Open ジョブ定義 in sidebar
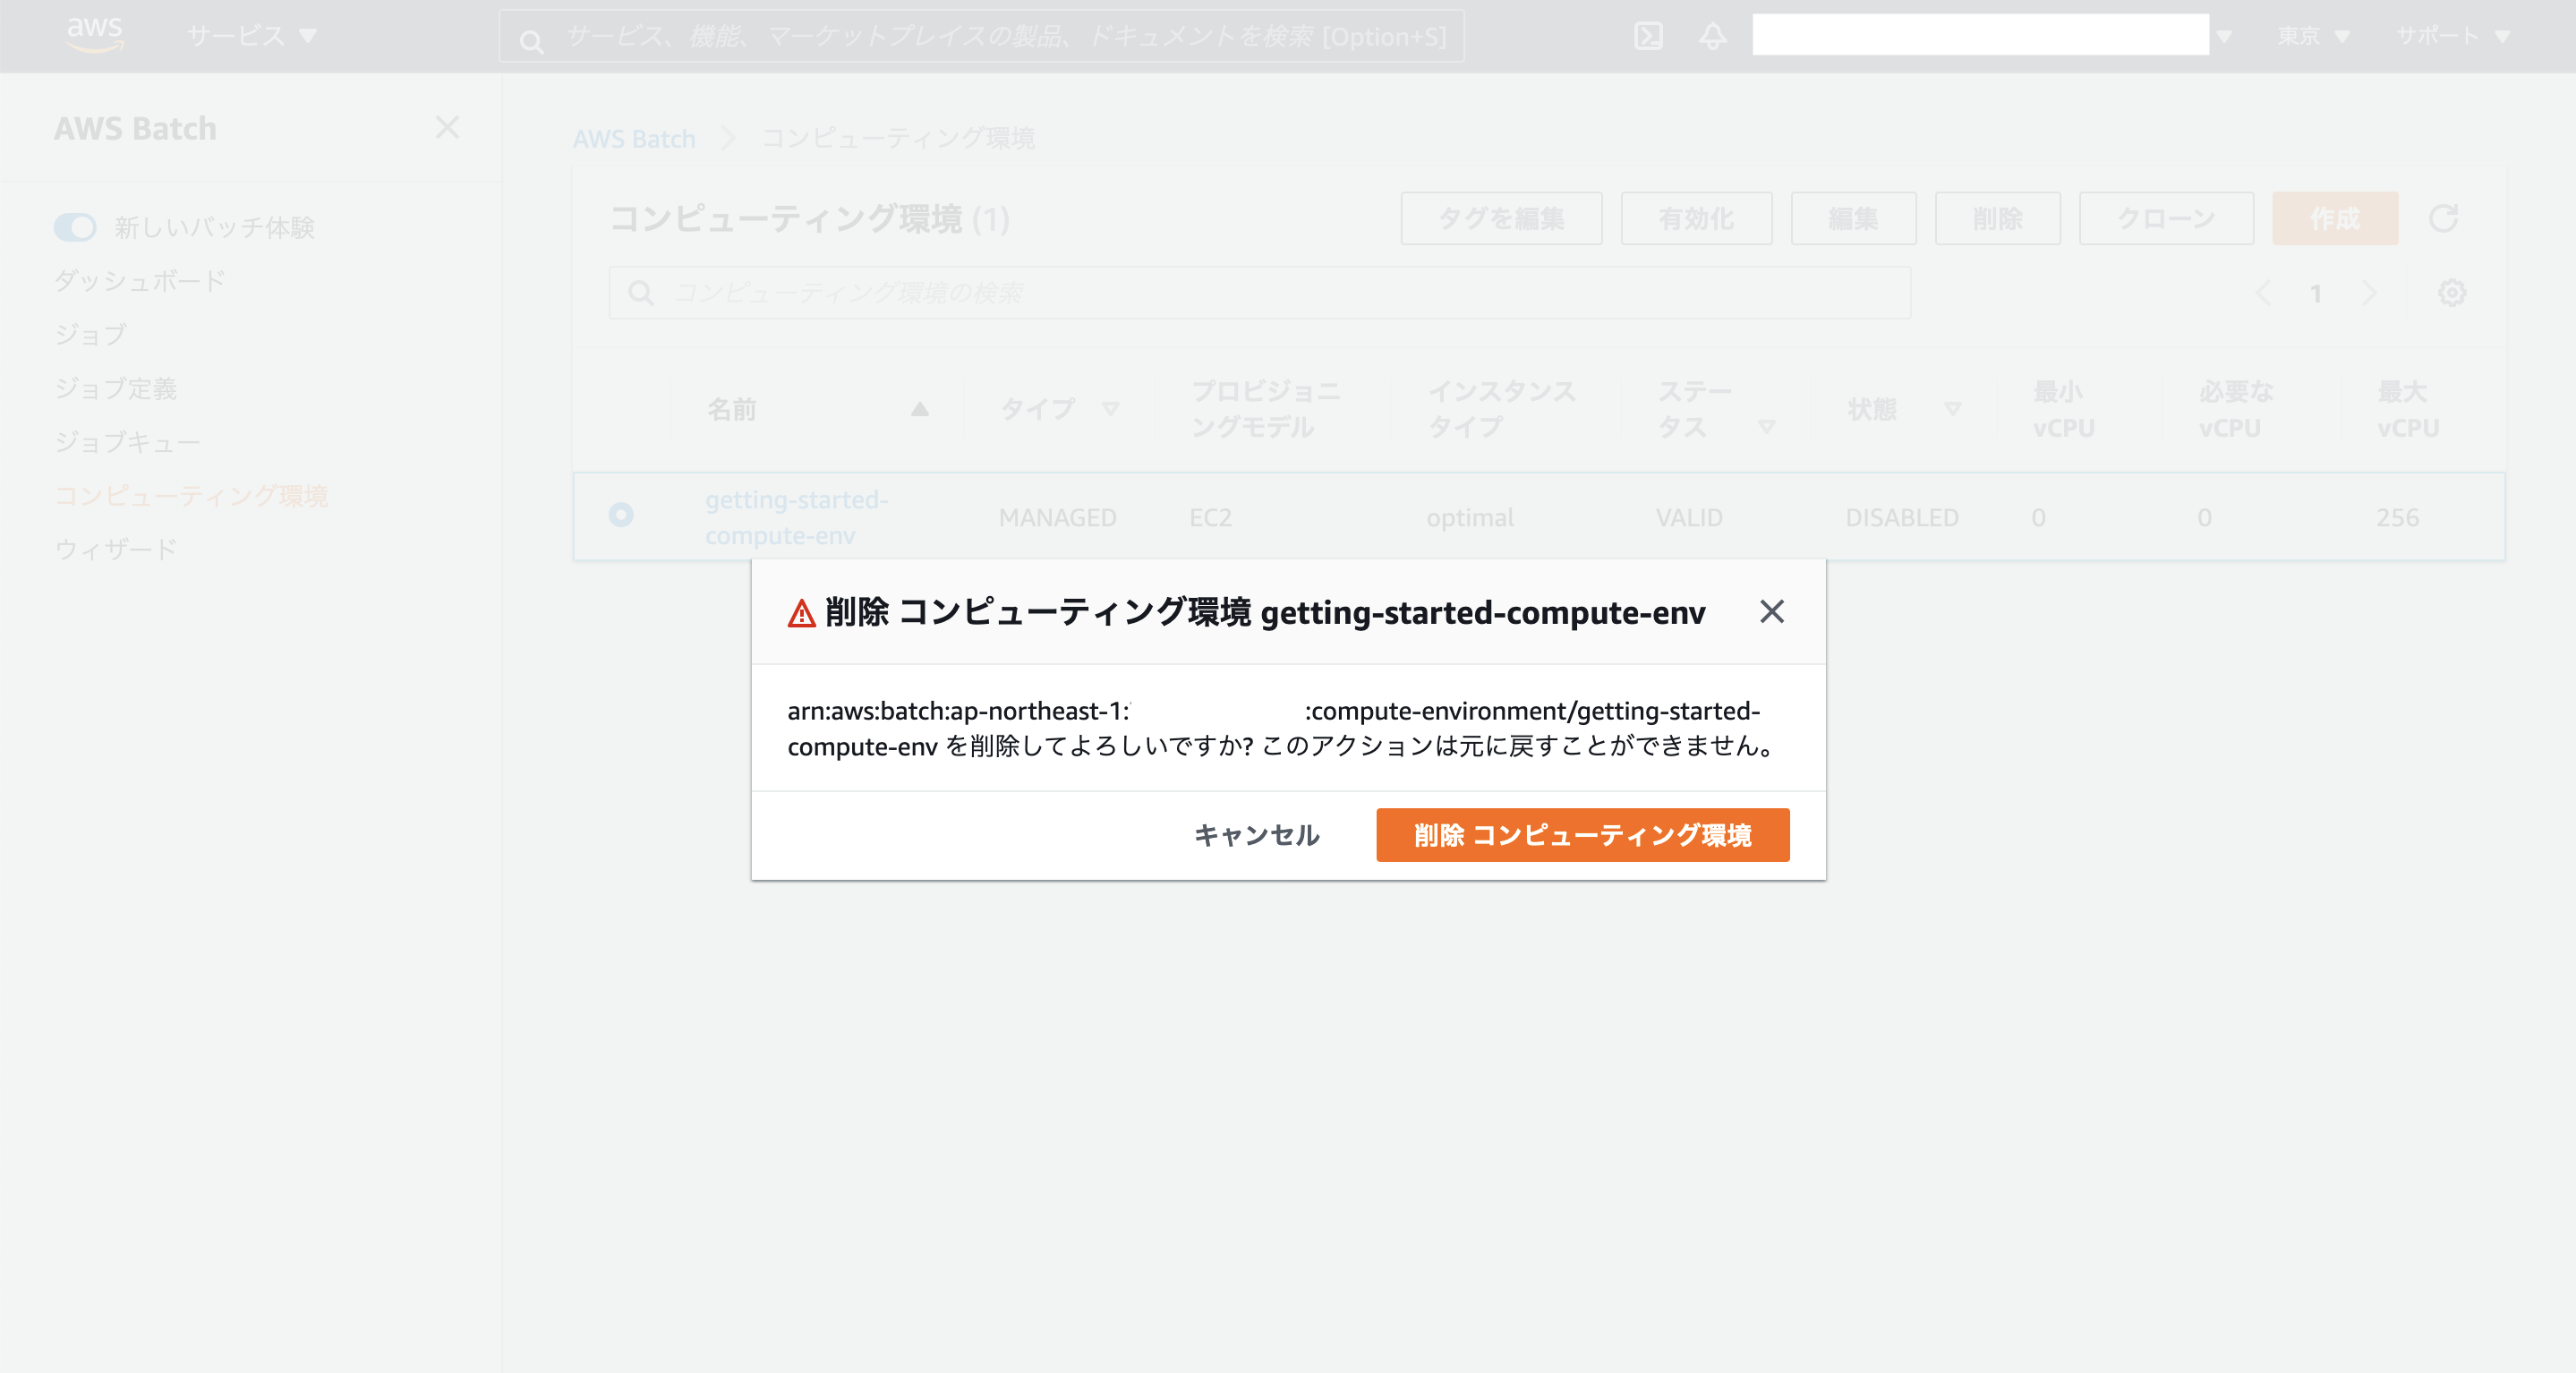This screenshot has width=2576, height=1373. [x=116, y=388]
